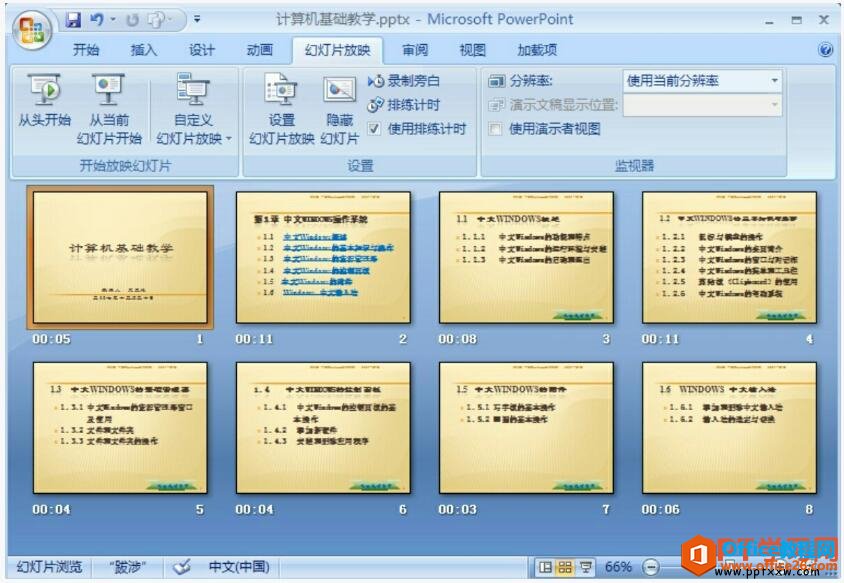Open the undo history dropdown arrow
Screen dimensions: 844x583
(x=113, y=20)
